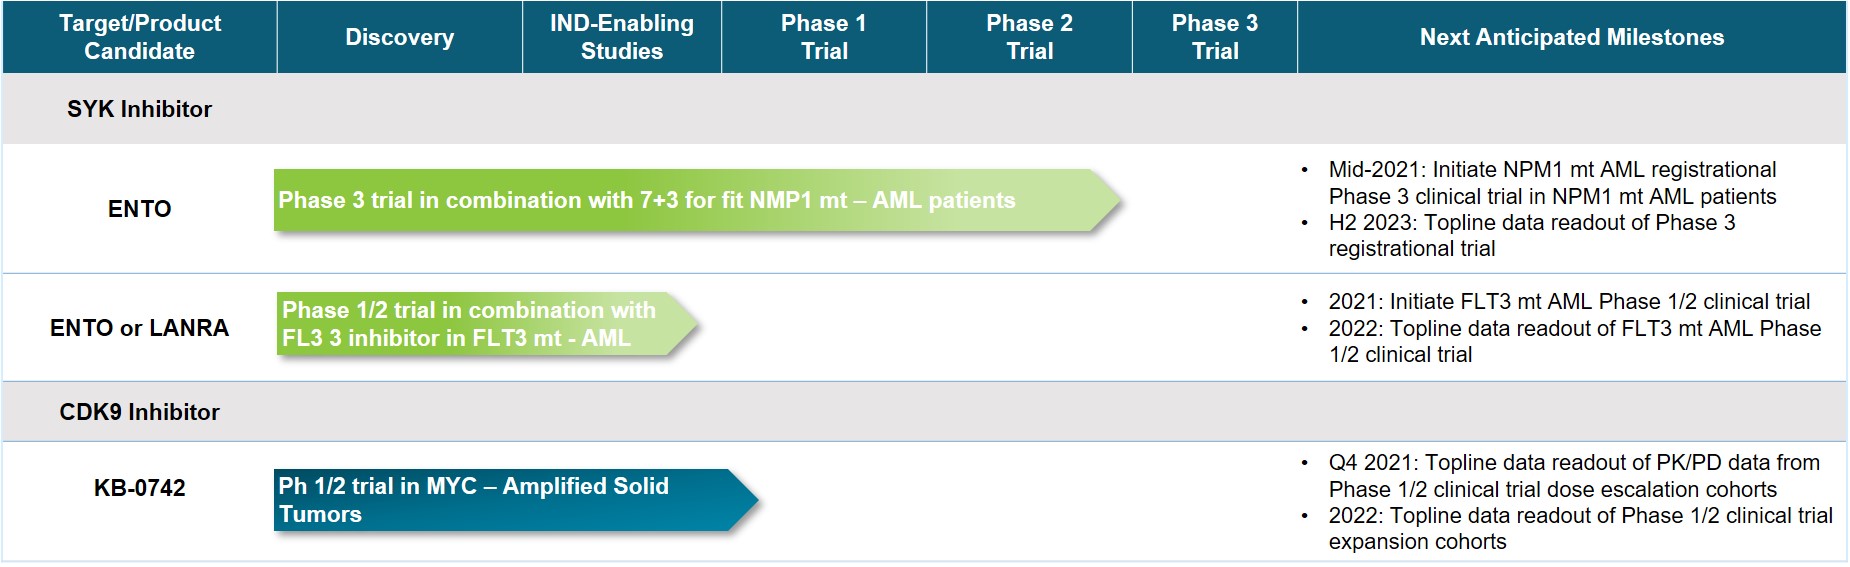Click the Mid-2021 NPM1 registrational trial milestone
This screenshot has height=567, width=1850.
pyautogui.click(x=1552, y=183)
